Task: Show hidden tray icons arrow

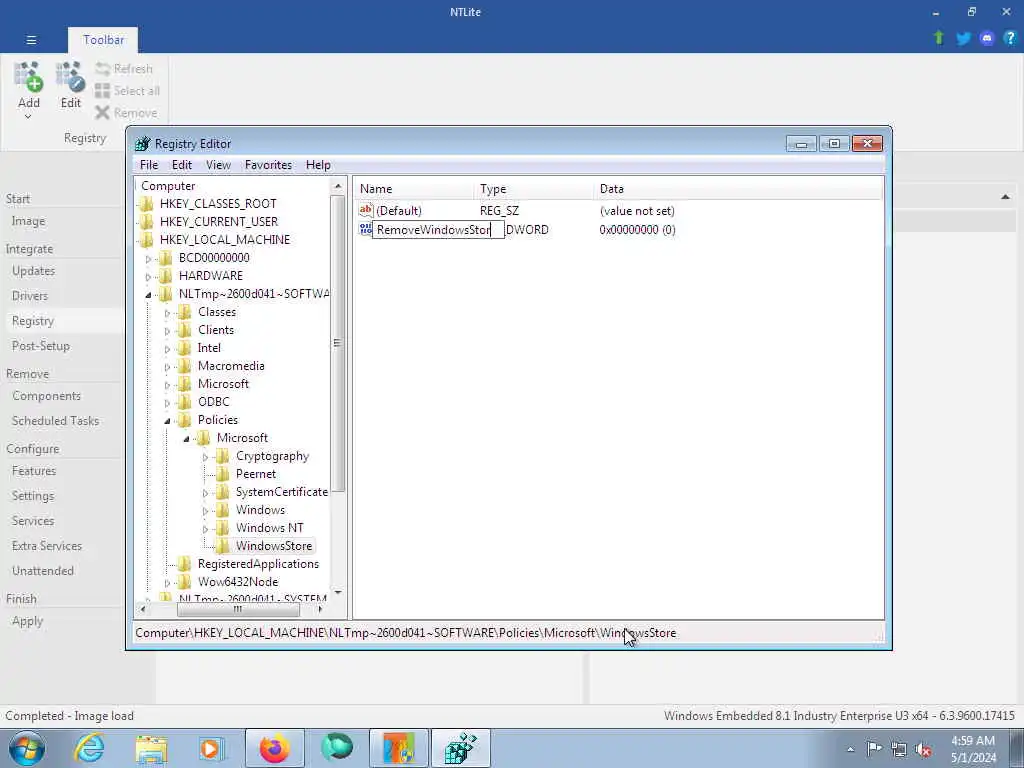Action: (x=850, y=749)
